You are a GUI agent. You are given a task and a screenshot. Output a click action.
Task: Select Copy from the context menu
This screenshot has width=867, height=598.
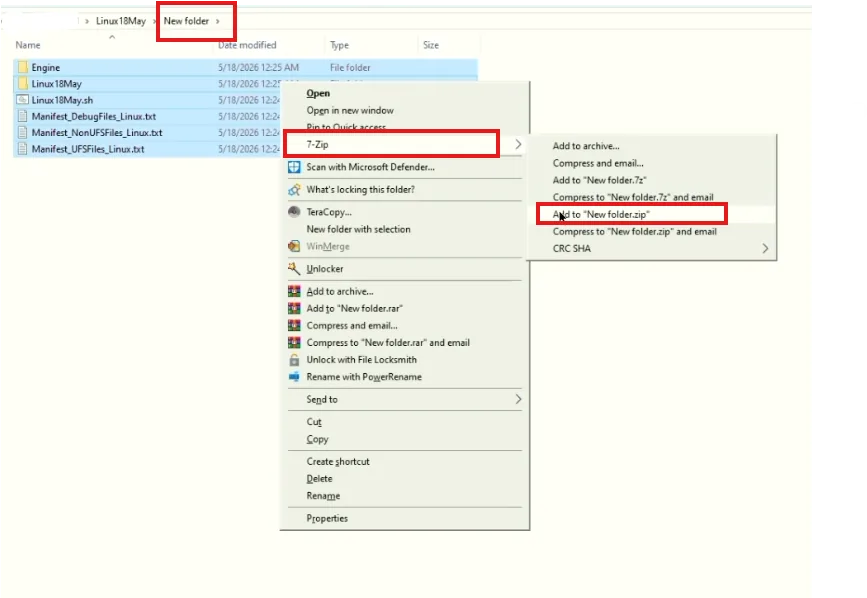[317, 439]
